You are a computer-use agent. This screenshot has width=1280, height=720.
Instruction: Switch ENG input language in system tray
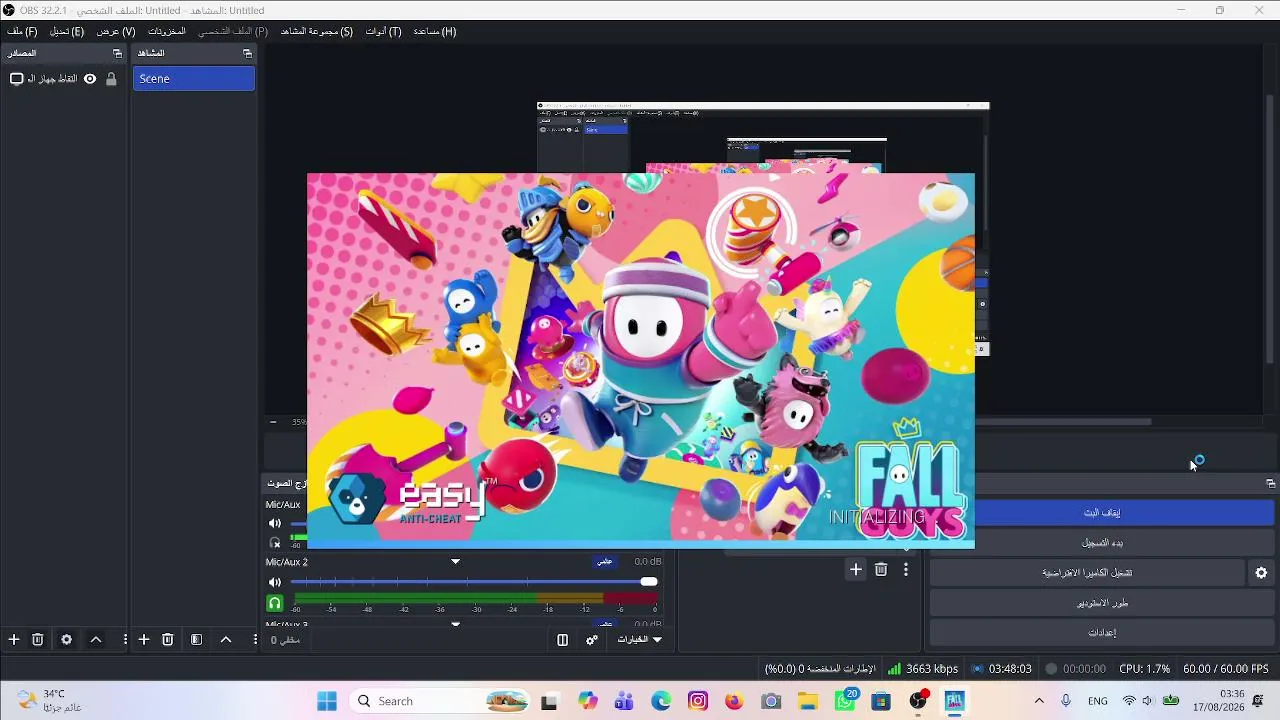[1097, 701]
